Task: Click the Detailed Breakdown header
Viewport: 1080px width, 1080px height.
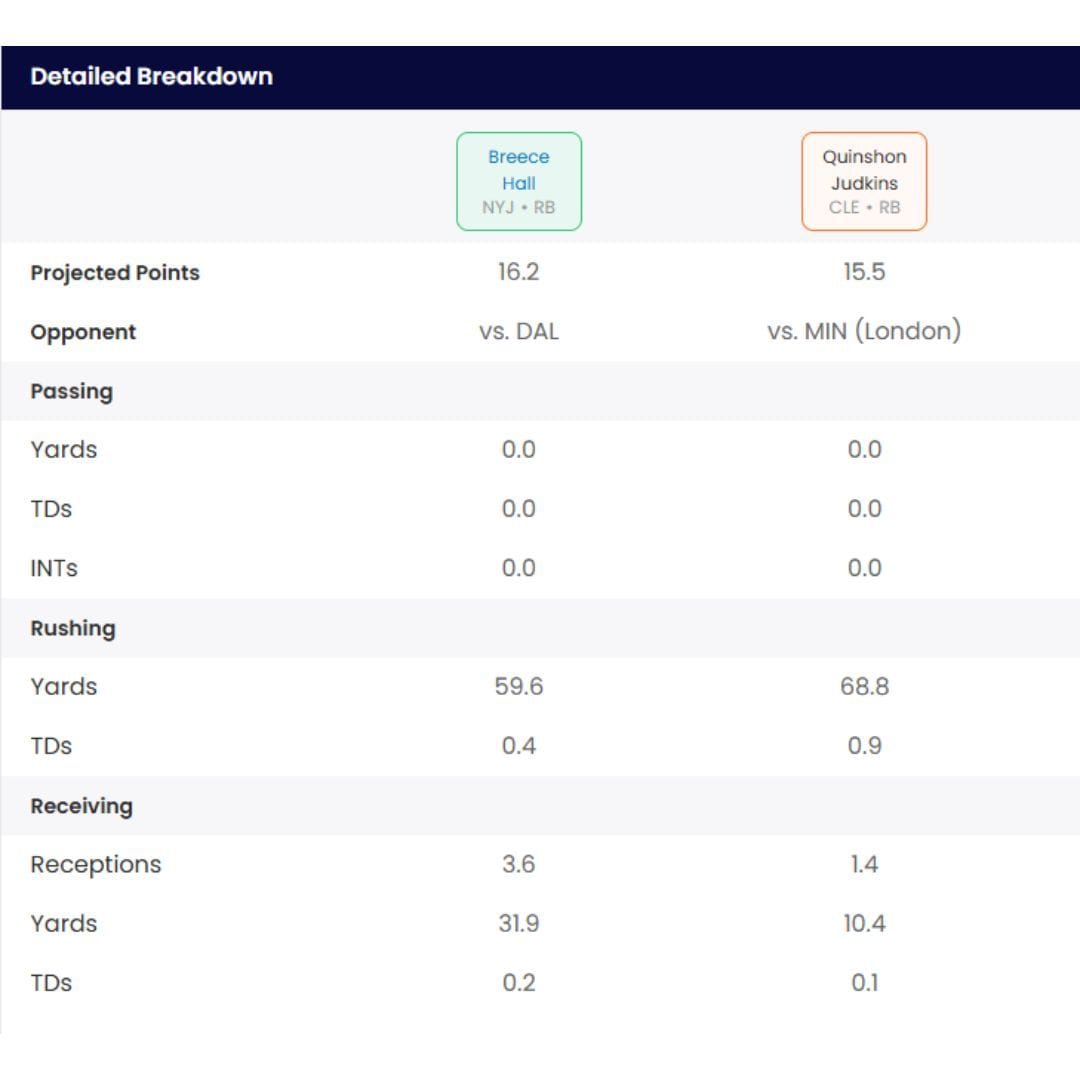Action: pos(152,77)
